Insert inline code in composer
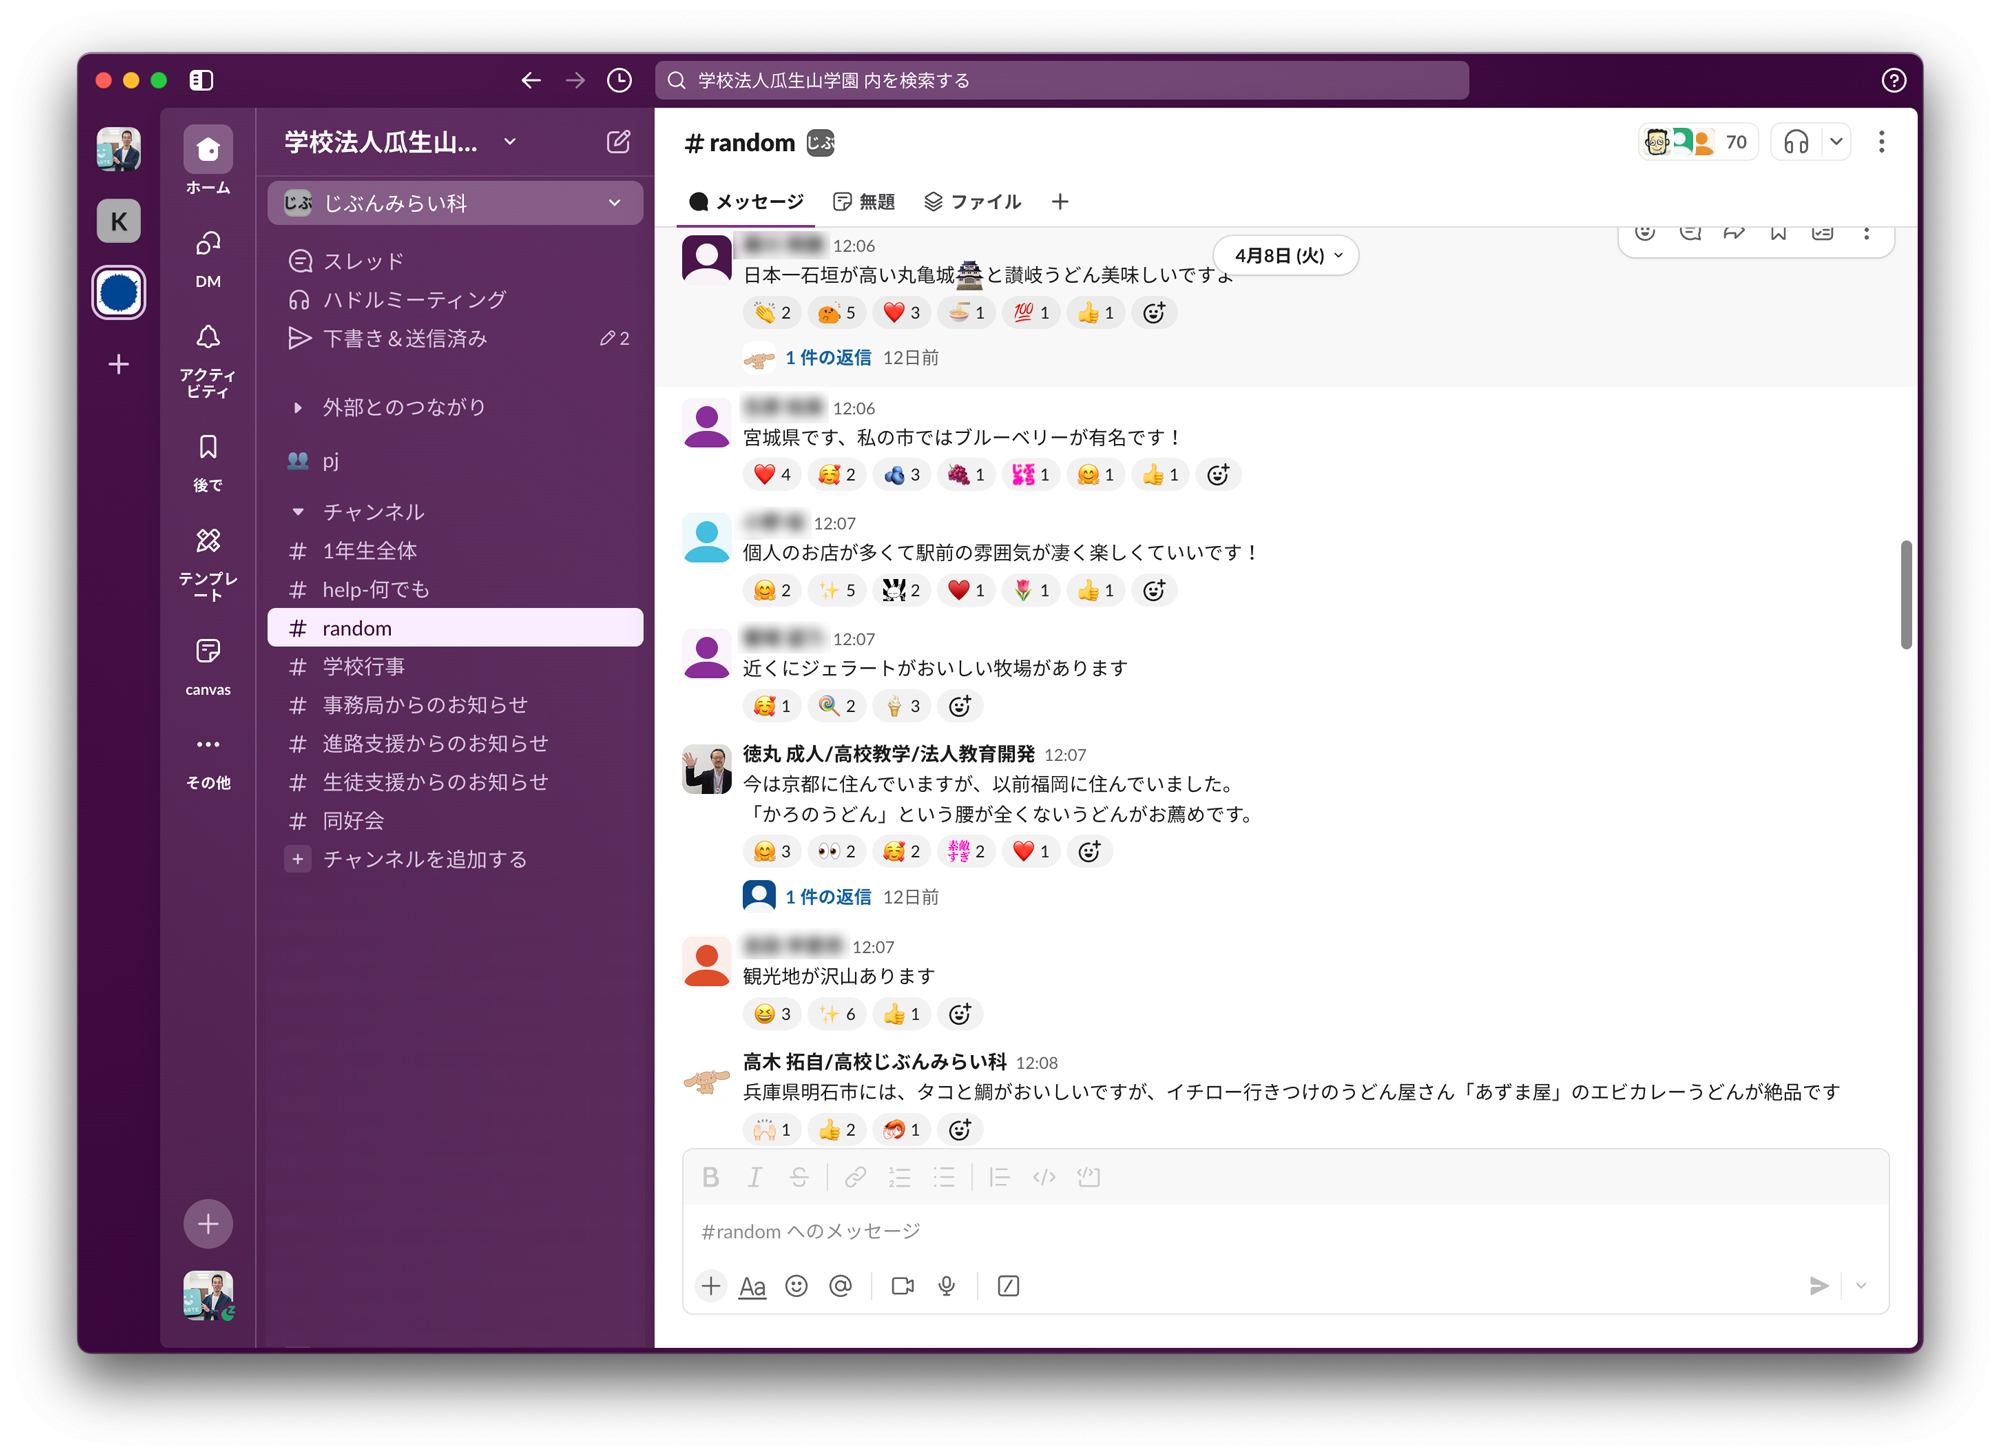This screenshot has width=2000, height=1455. point(1044,1177)
